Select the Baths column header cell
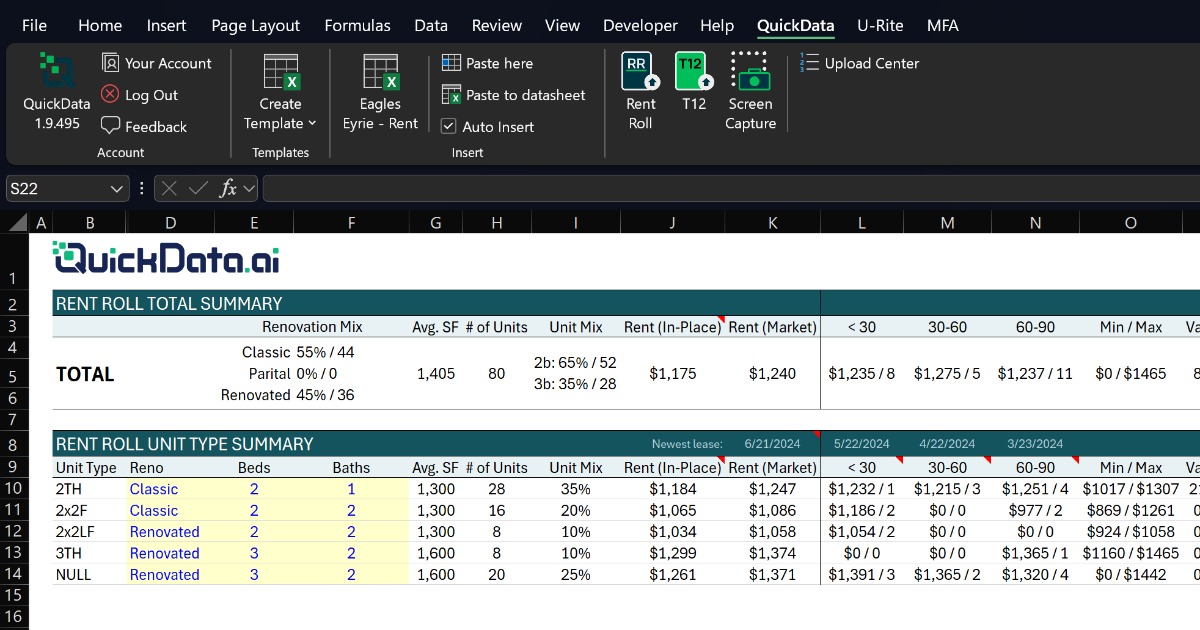Image resolution: width=1200 pixels, height=630 pixels. pyautogui.click(x=351, y=467)
